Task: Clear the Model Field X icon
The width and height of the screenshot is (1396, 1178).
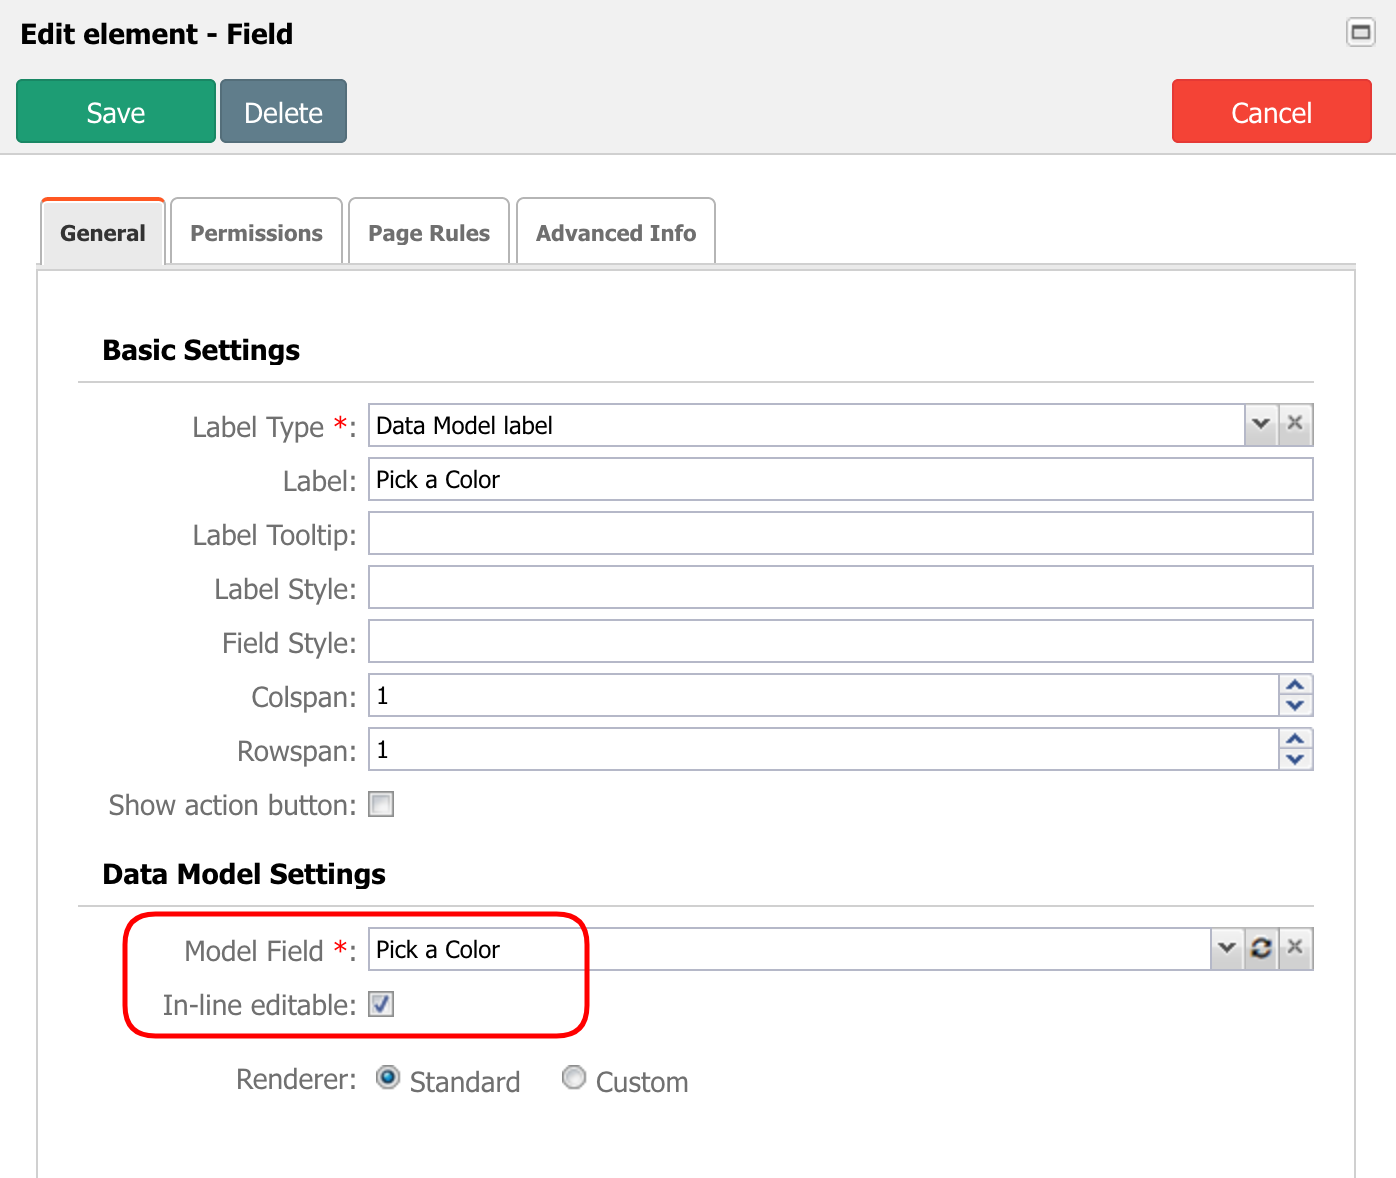Action: (1295, 948)
